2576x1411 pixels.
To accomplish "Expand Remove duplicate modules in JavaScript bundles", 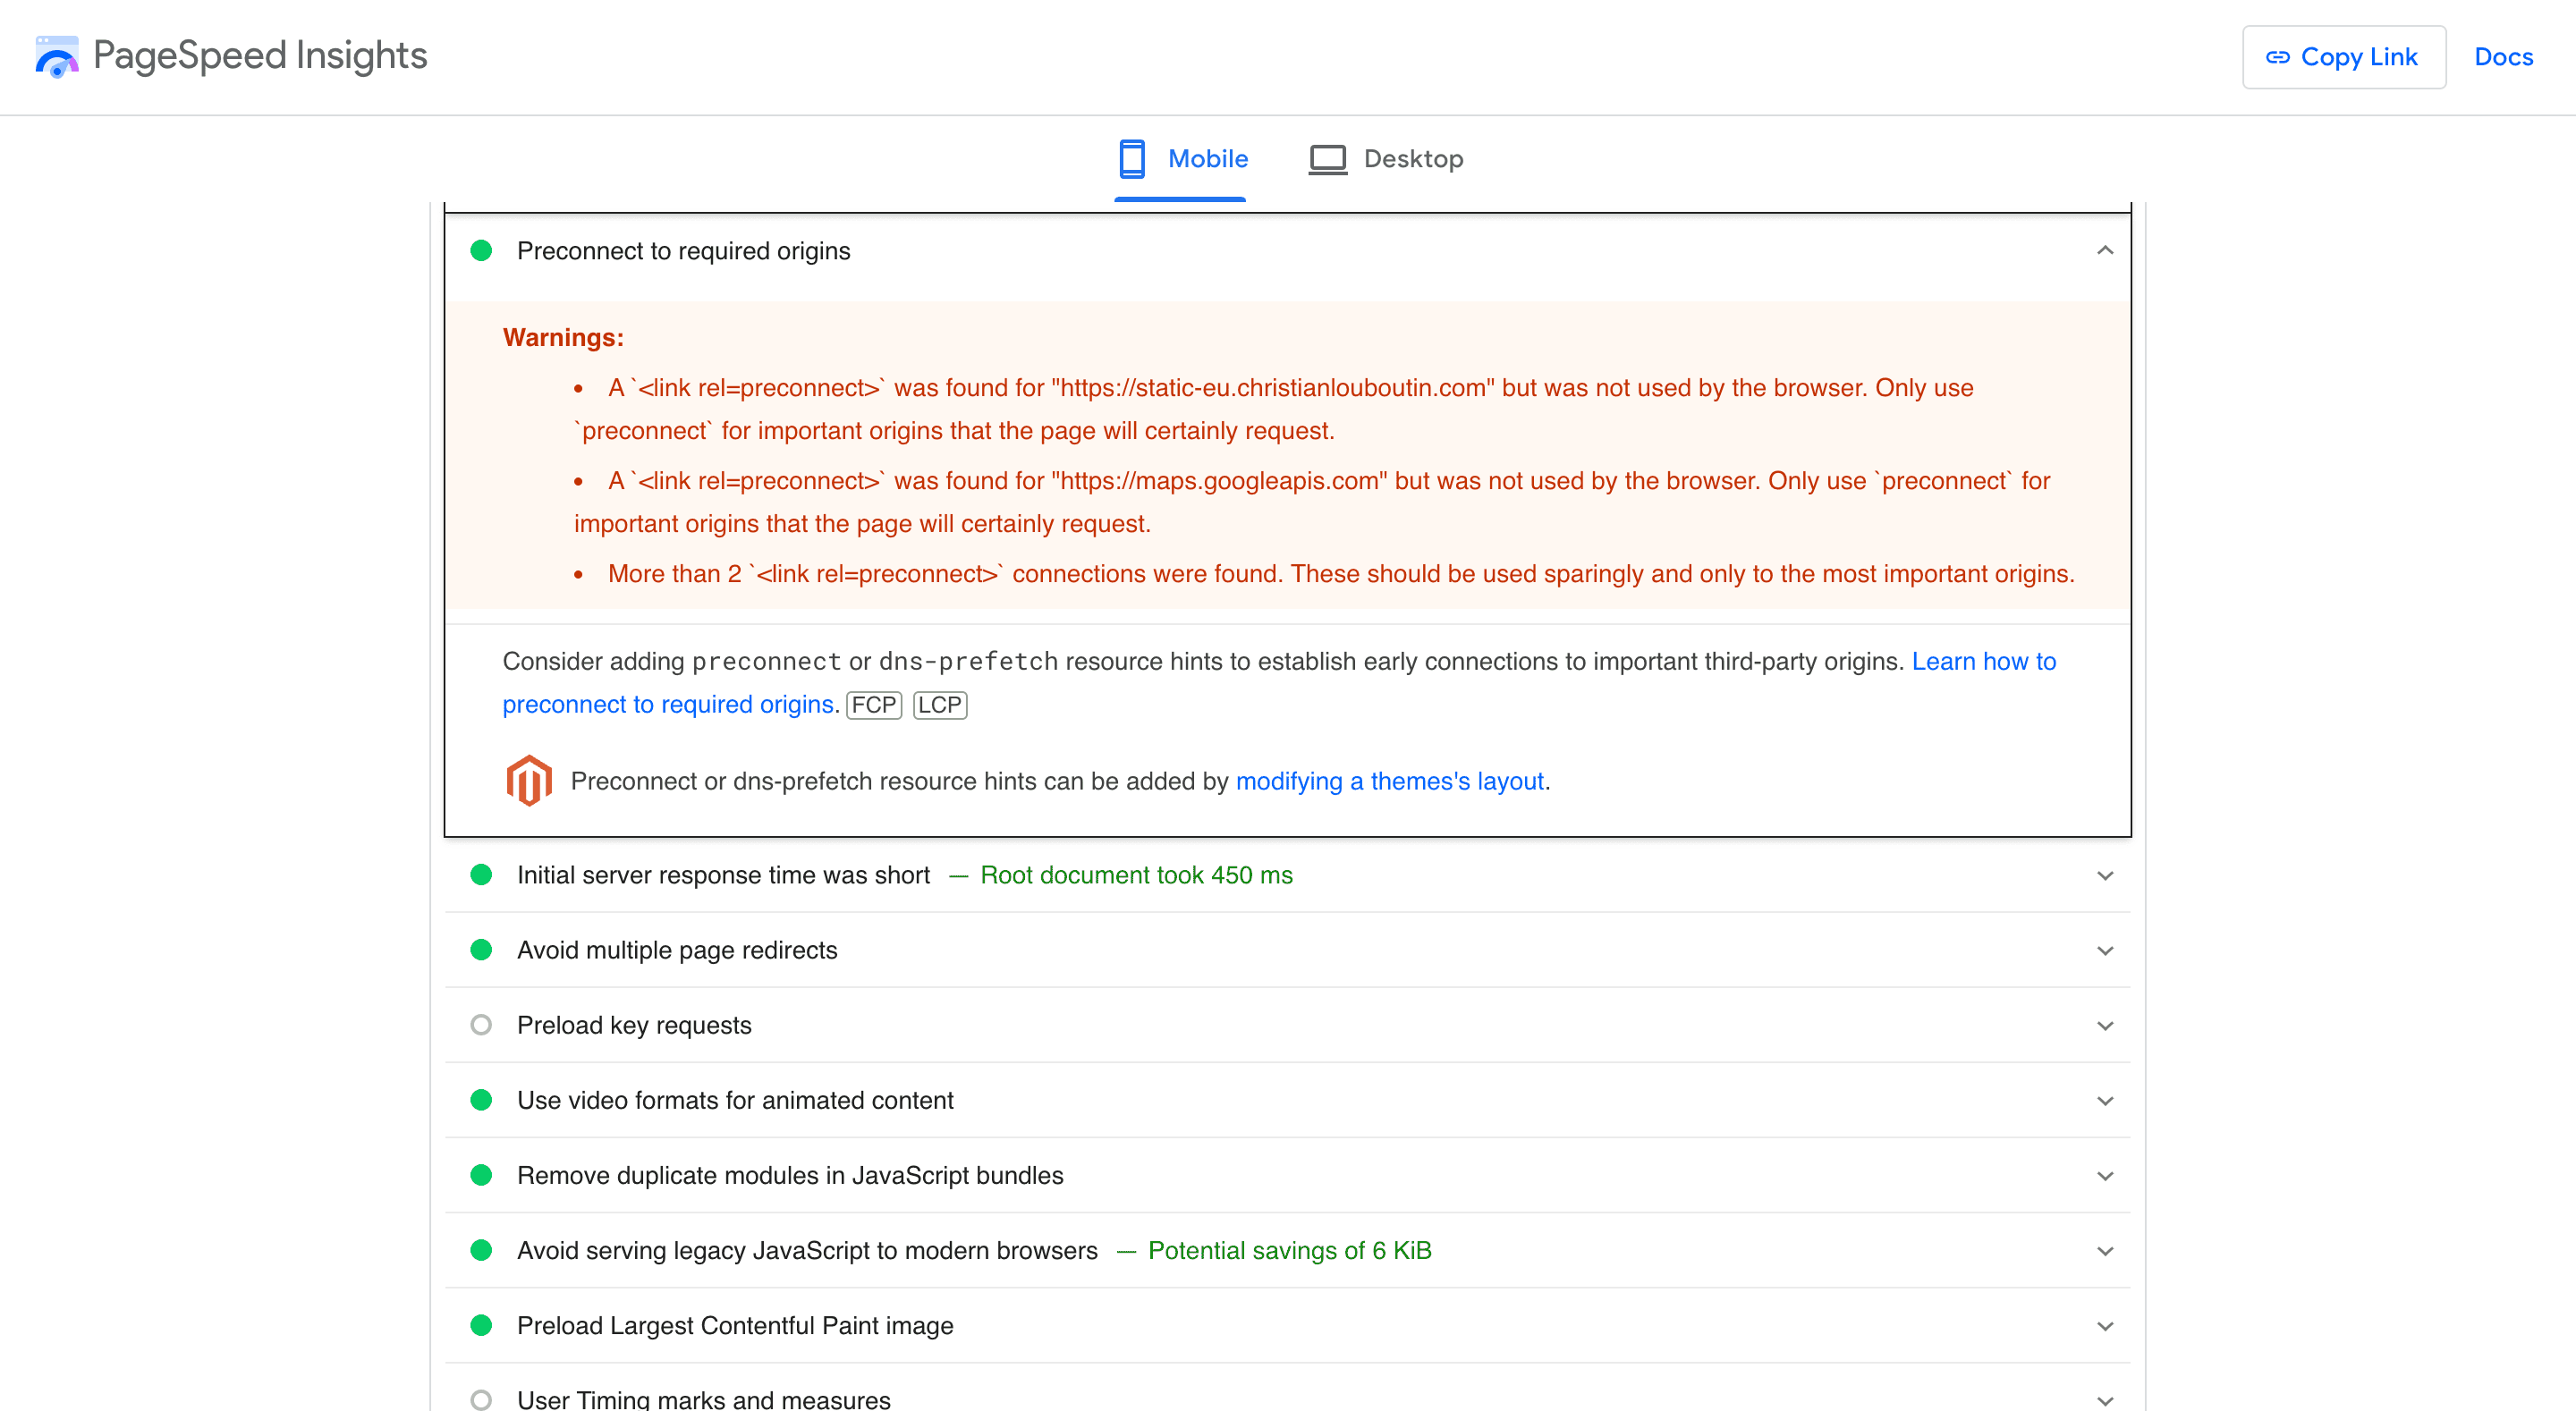I will [2106, 1175].
